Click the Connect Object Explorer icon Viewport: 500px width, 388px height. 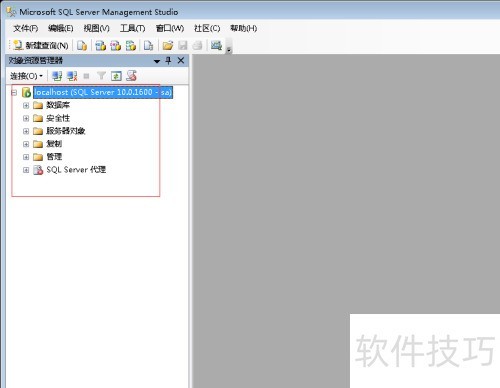pos(57,76)
